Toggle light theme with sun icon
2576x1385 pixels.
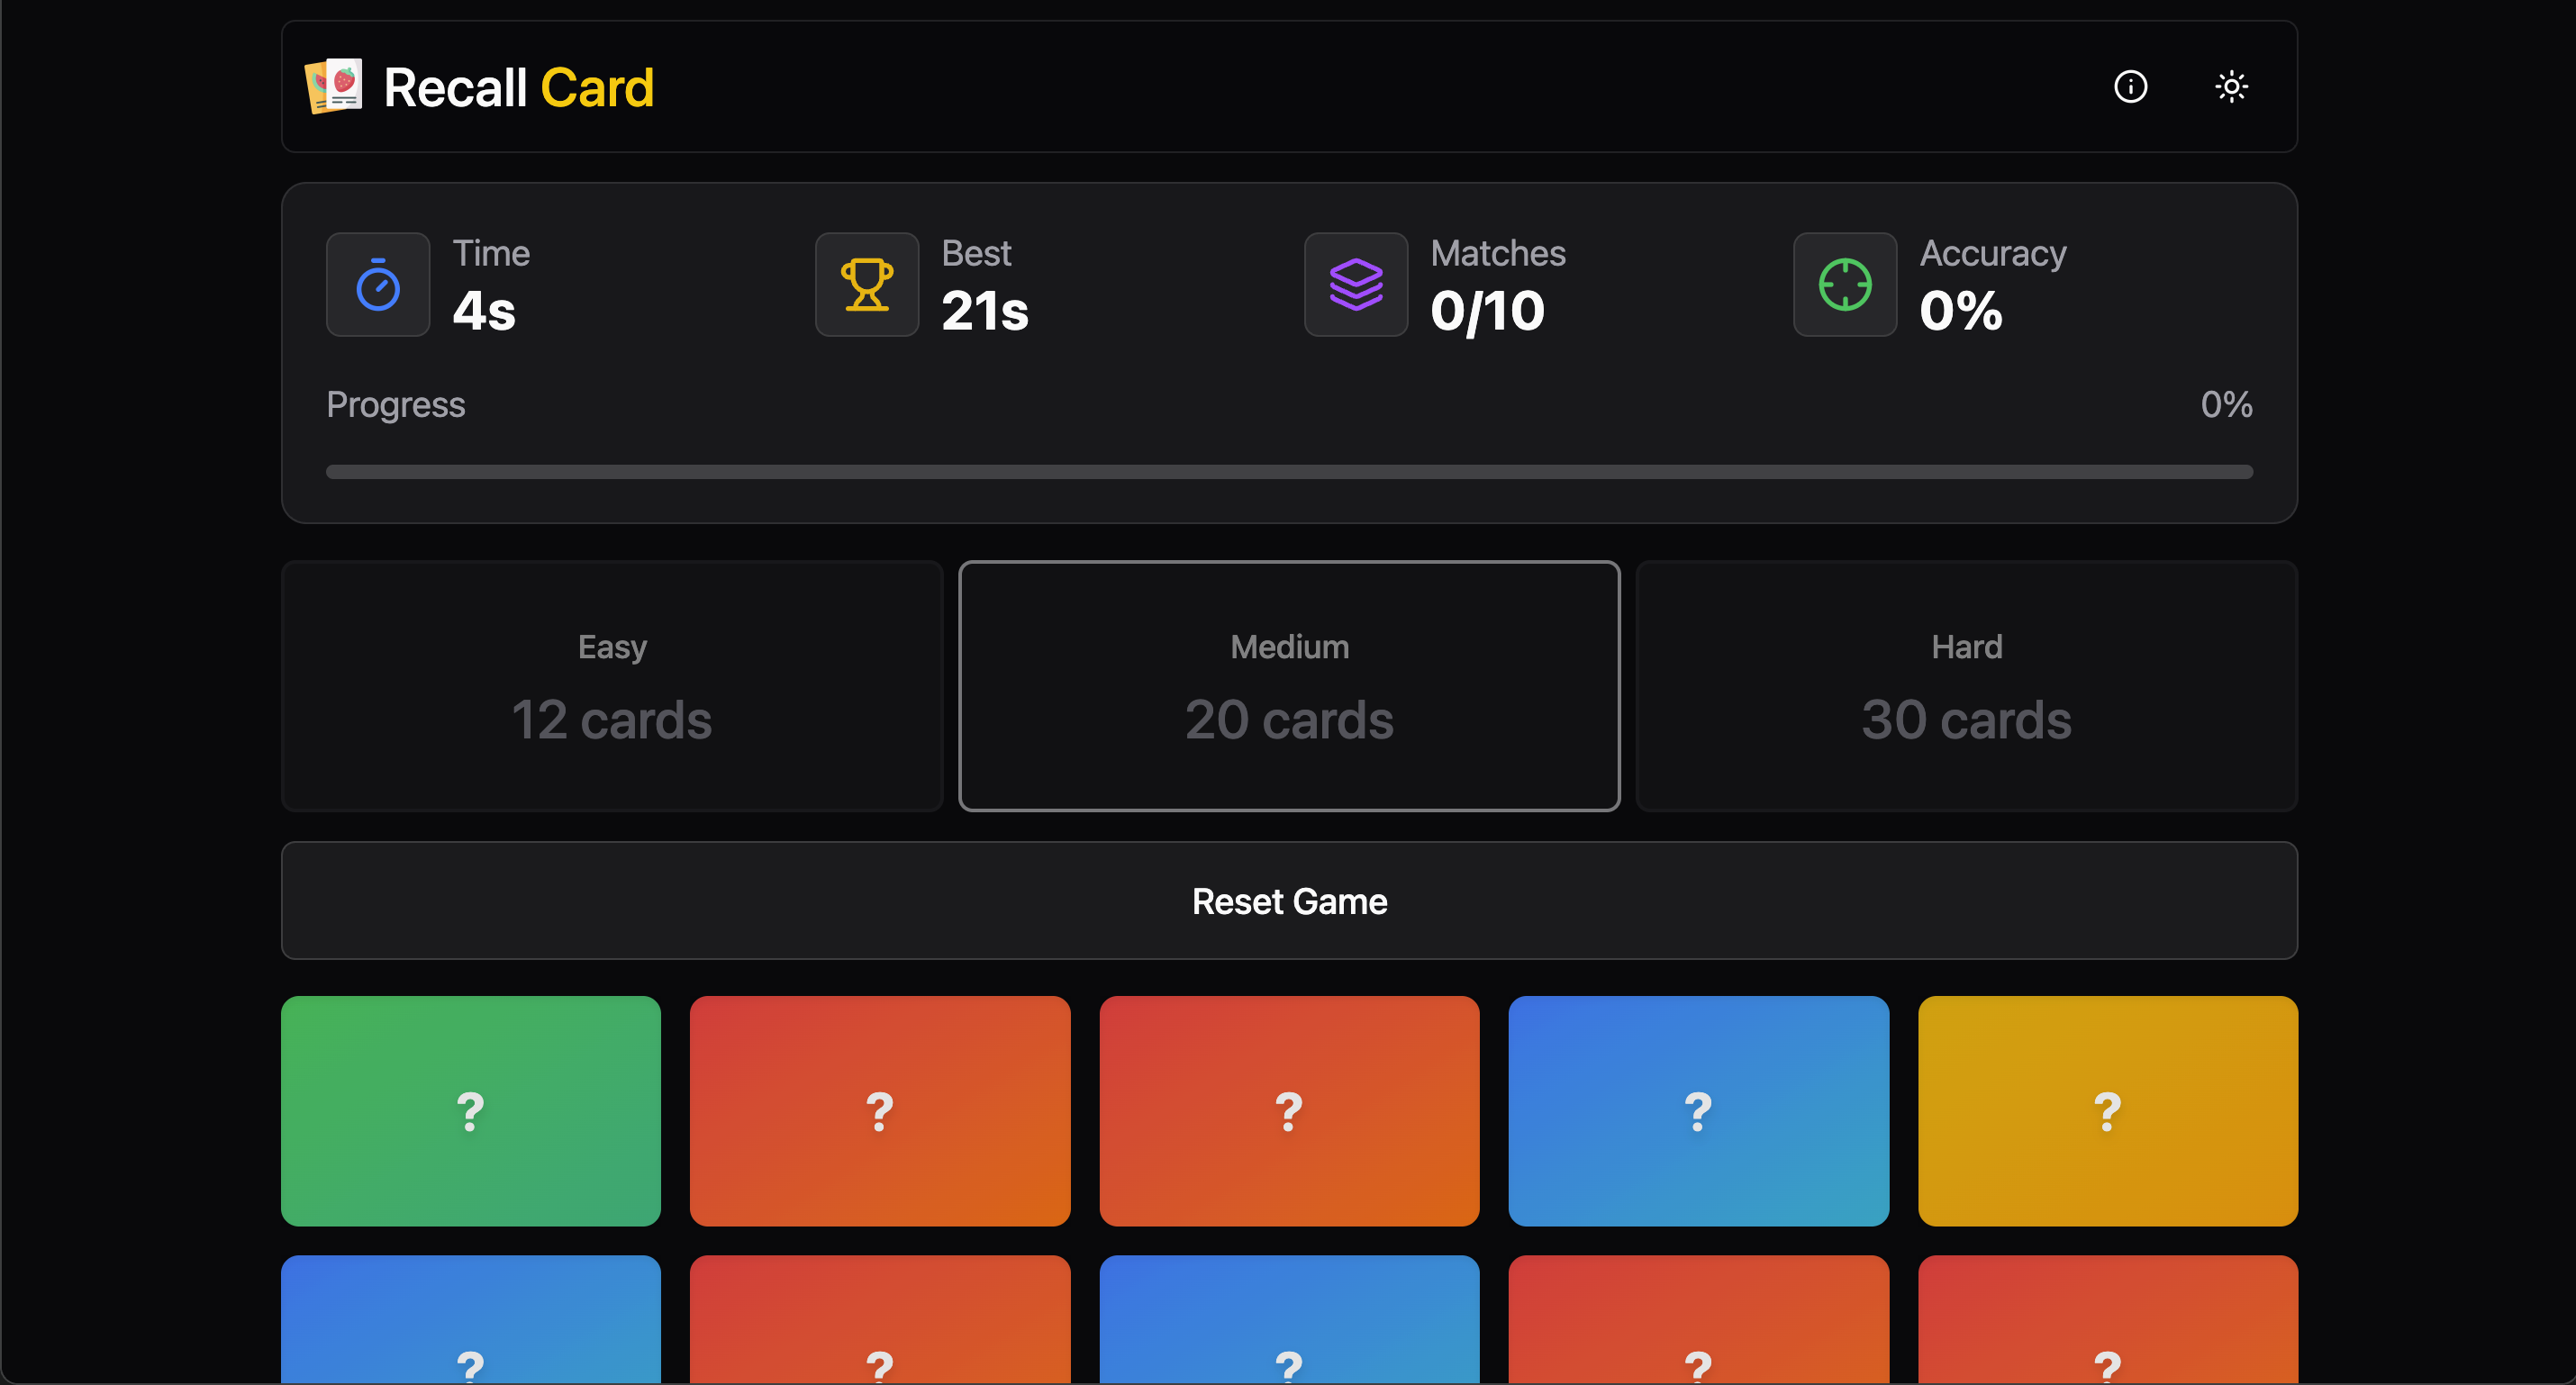(2231, 87)
